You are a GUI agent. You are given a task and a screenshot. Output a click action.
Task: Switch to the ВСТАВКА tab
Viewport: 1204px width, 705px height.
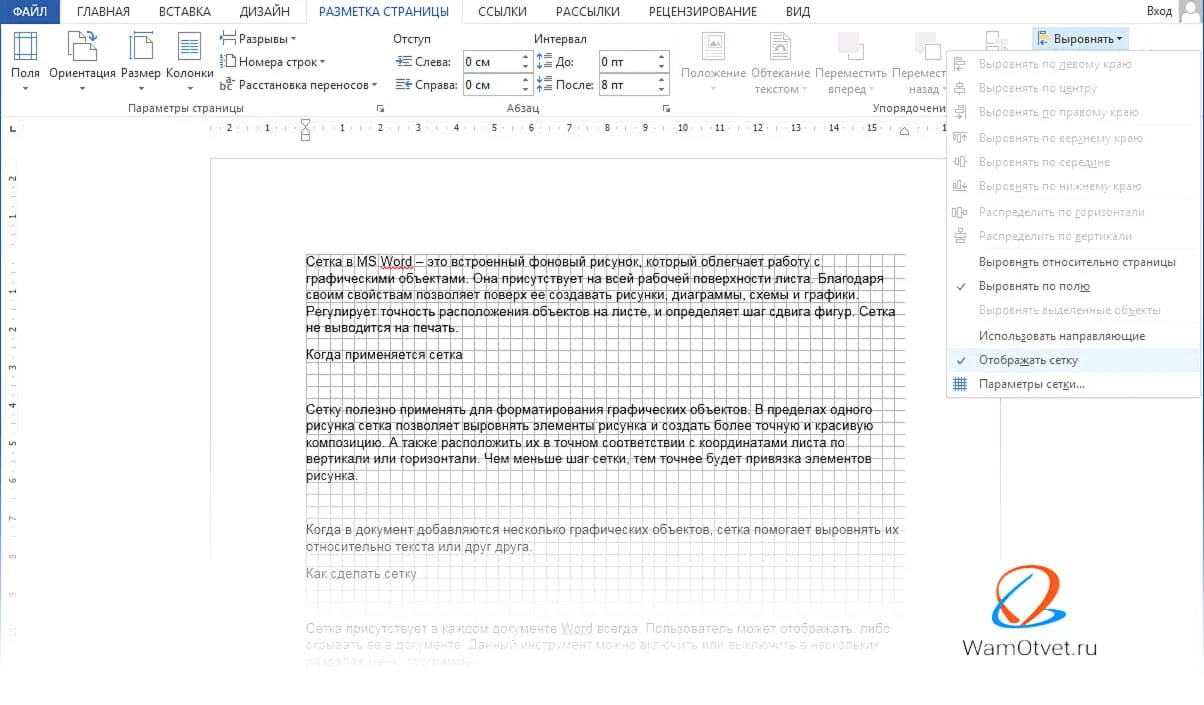click(185, 12)
